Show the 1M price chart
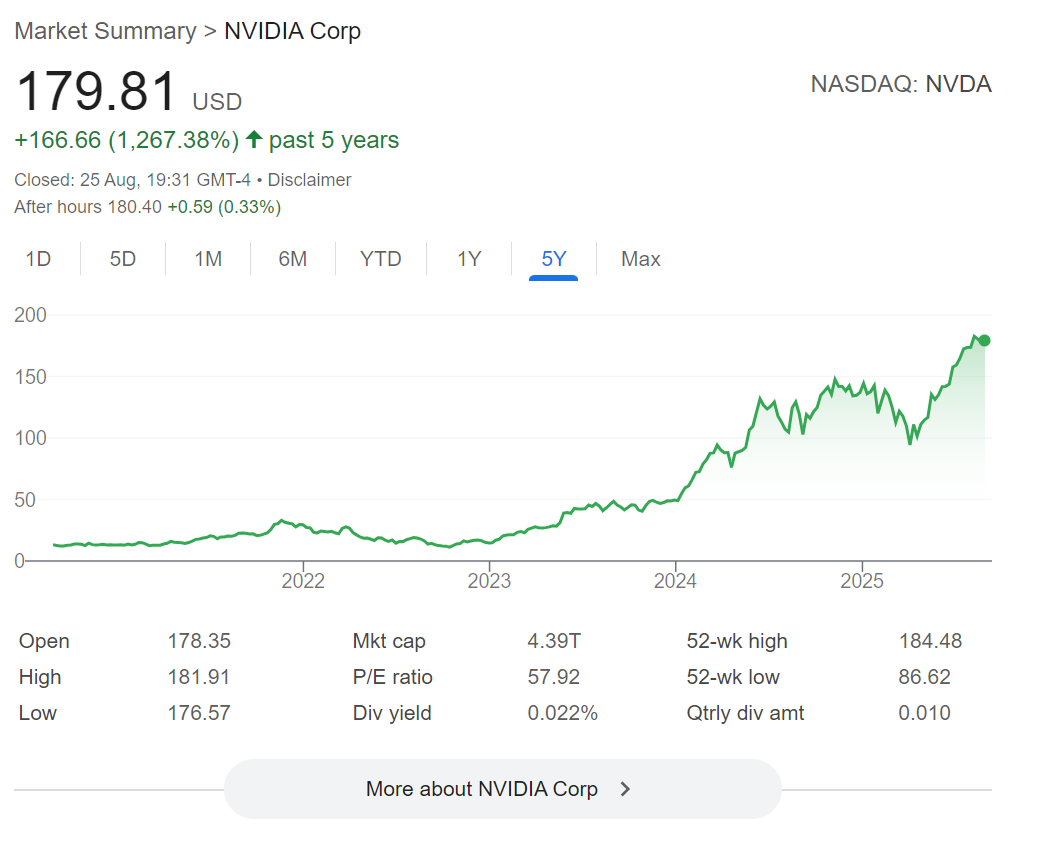The width and height of the screenshot is (1046, 858). [x=208, y=259]
